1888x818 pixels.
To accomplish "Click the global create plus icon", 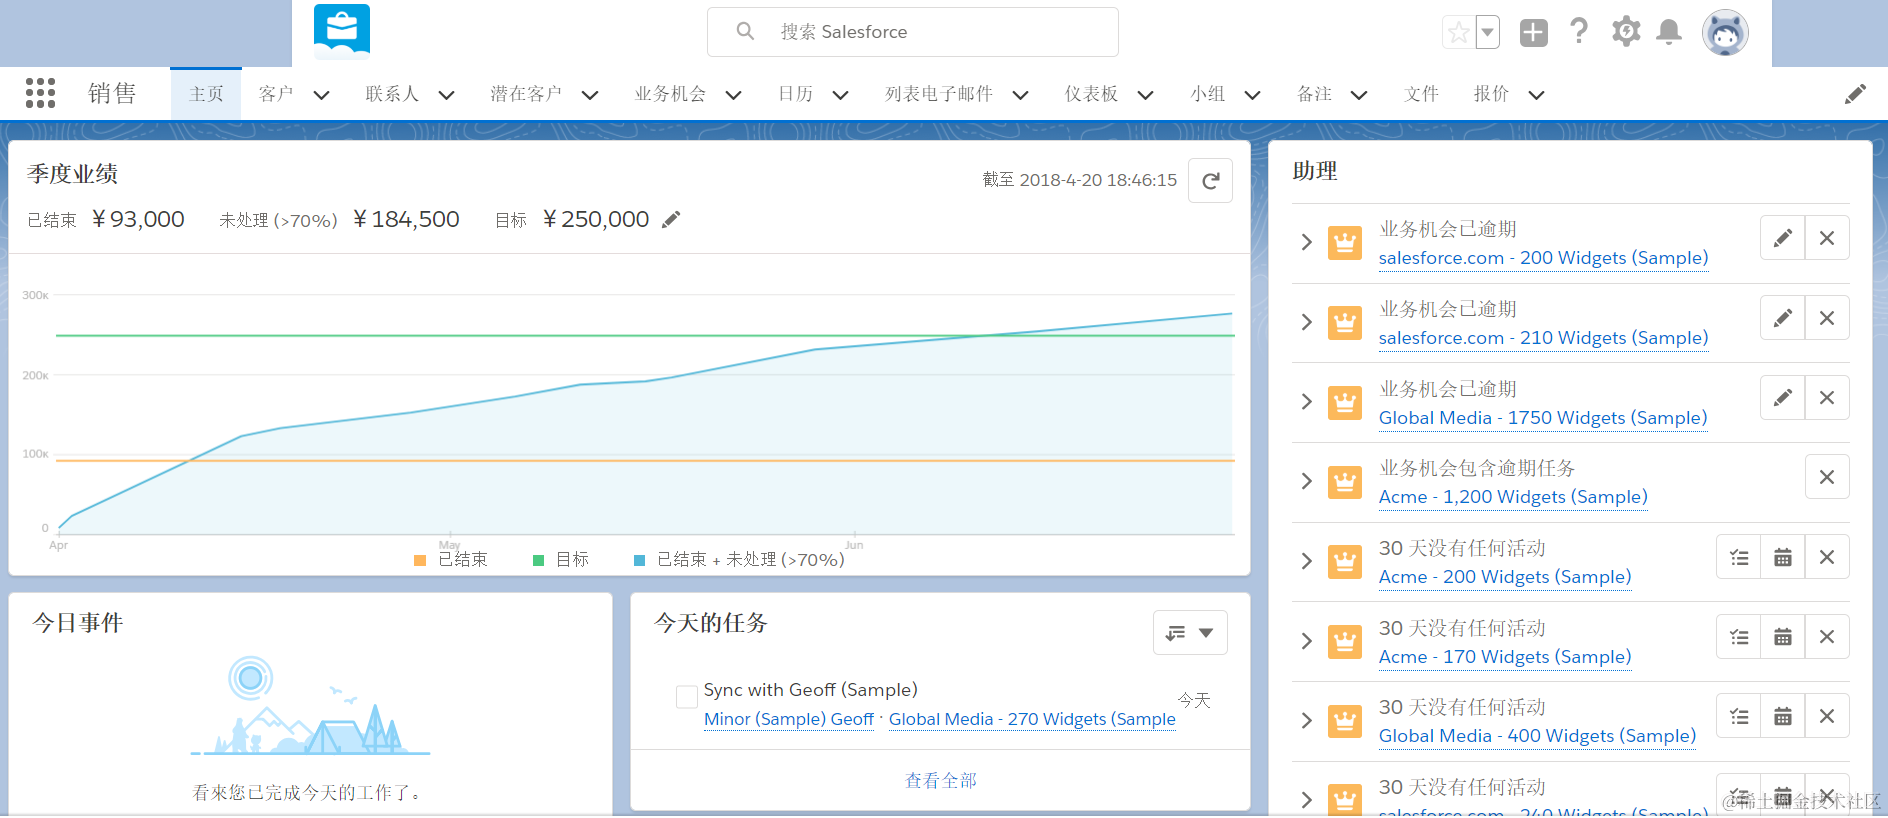I will (1533, 33).
